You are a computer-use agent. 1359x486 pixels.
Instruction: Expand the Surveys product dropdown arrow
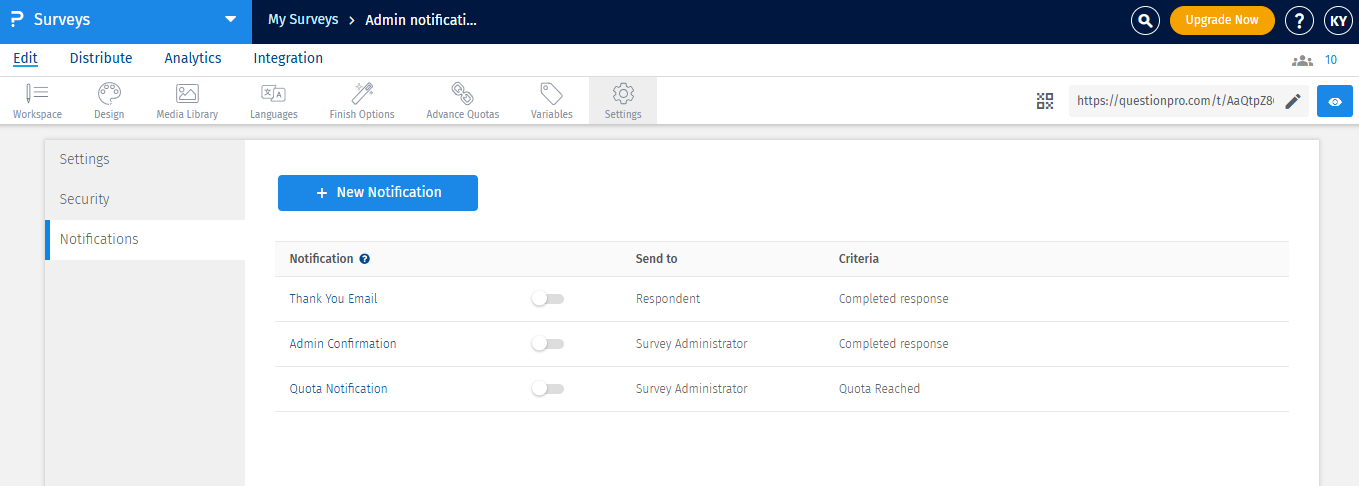point(231,20)
